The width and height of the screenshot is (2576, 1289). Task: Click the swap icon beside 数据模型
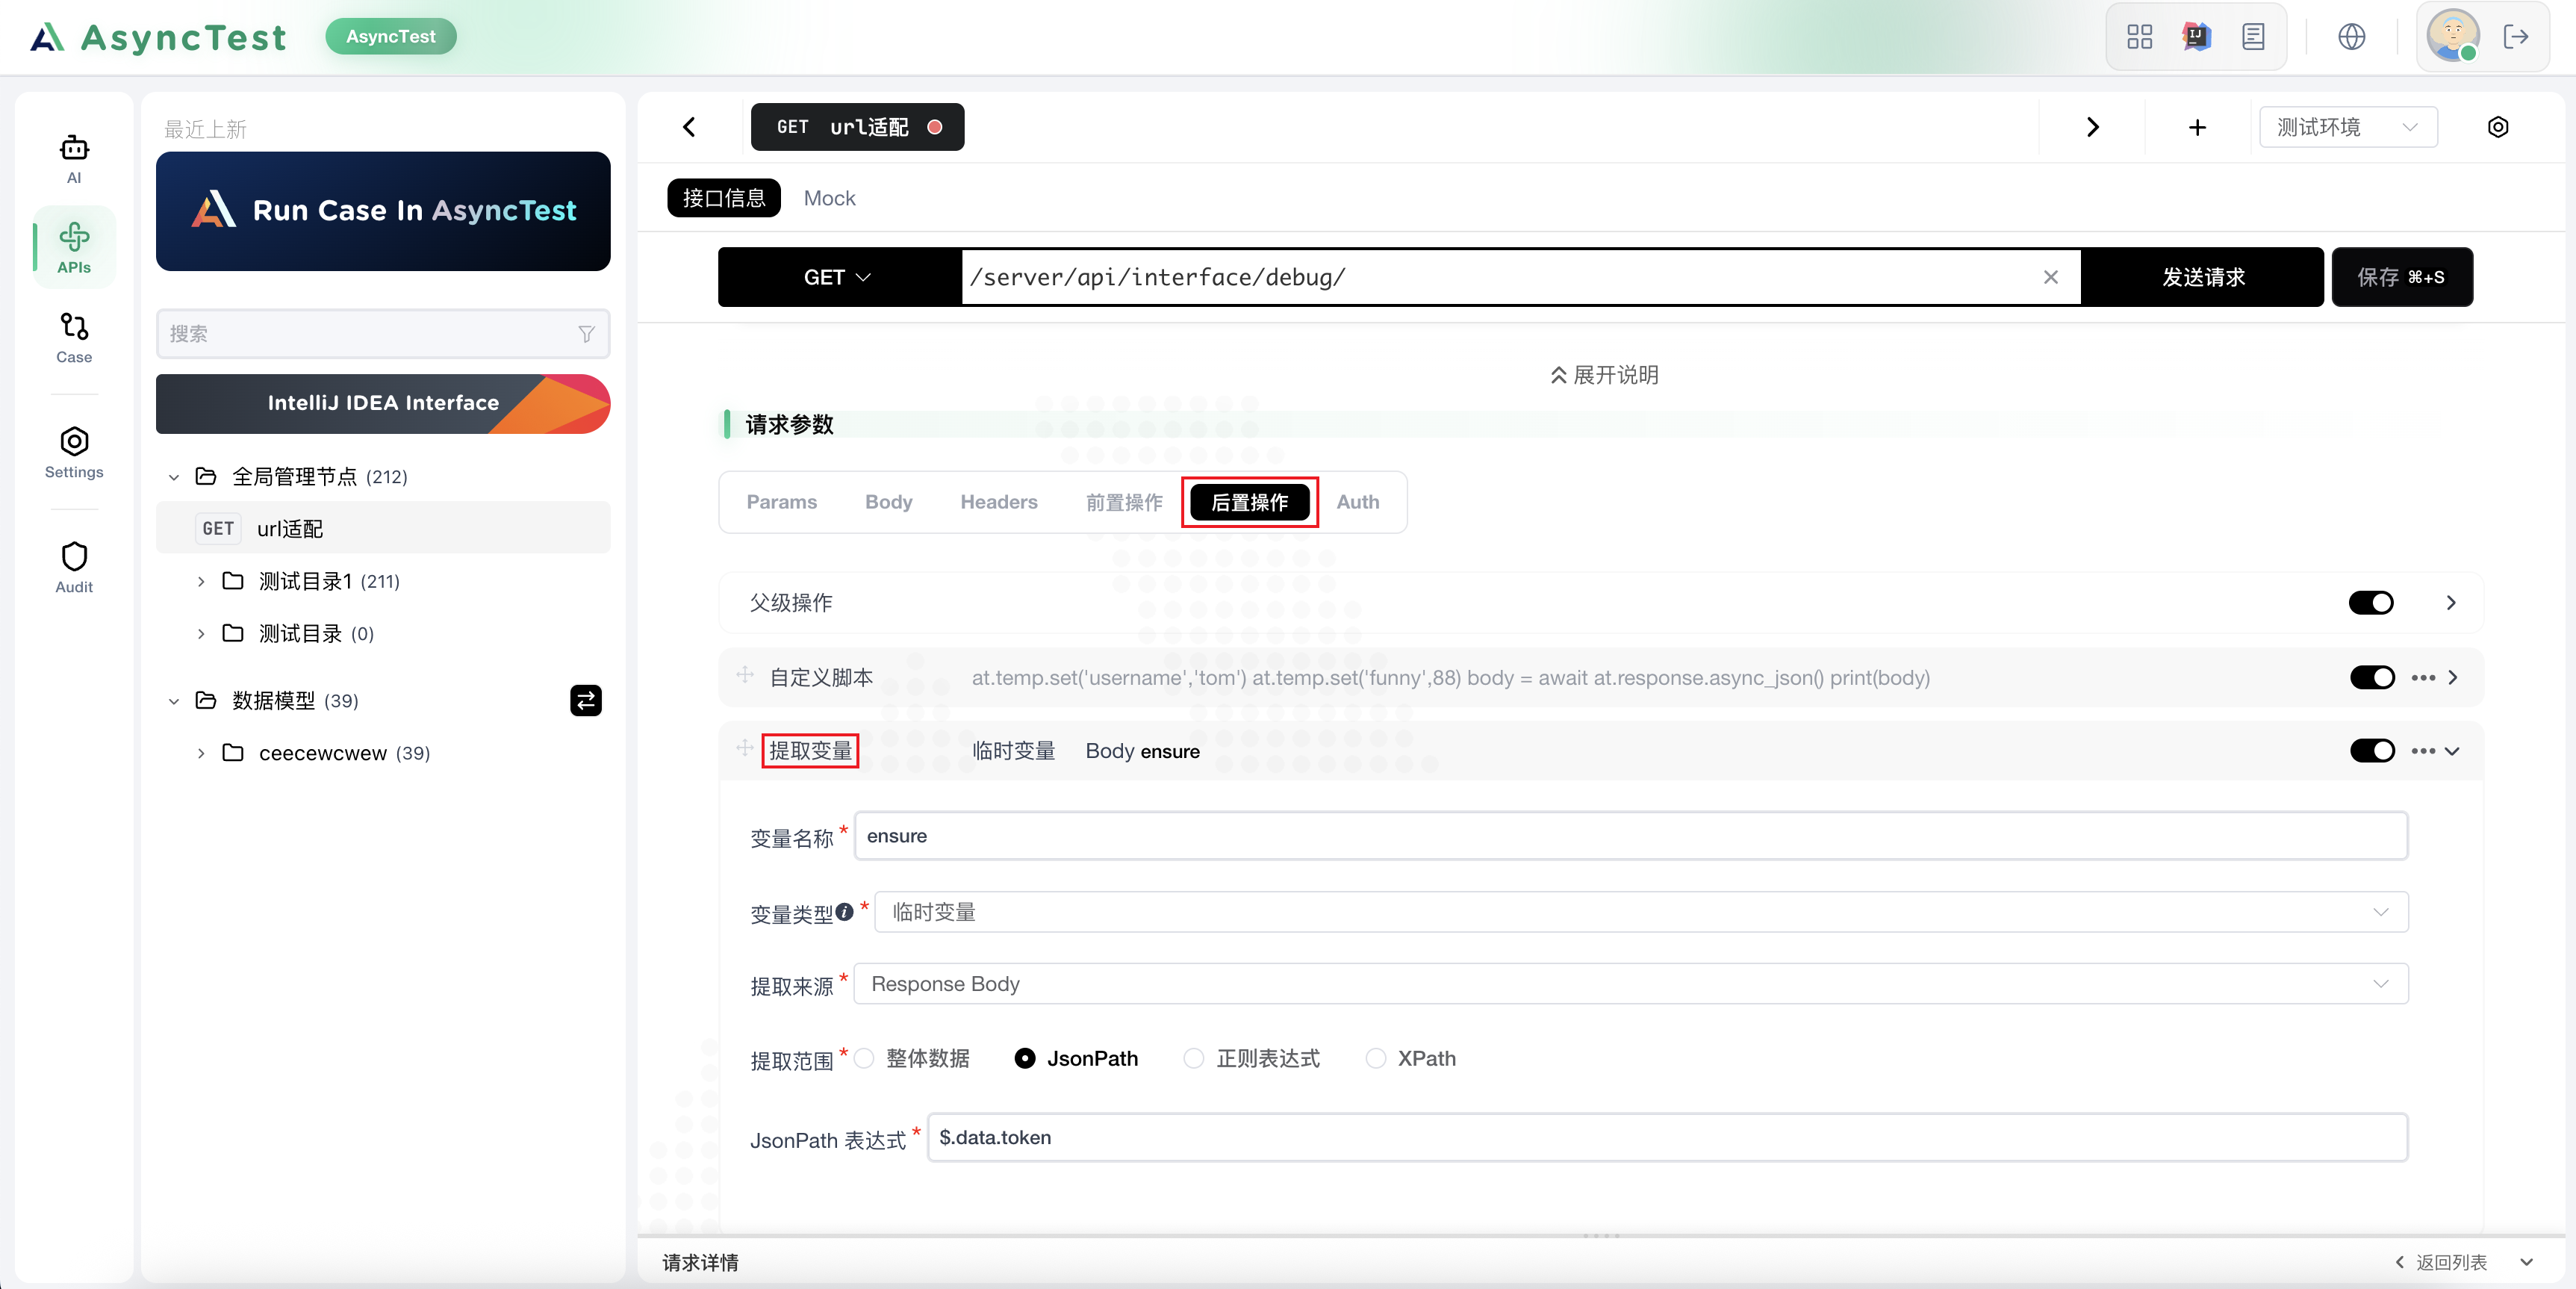(x=586, y=700)
